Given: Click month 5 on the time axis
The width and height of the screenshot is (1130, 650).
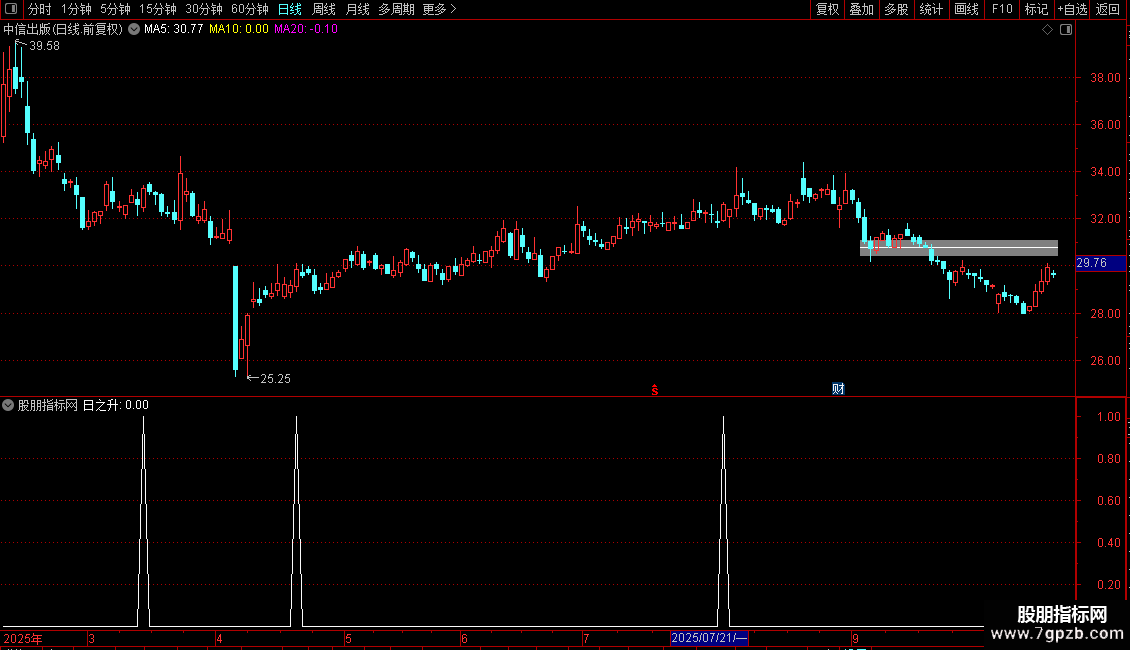Looking at the screenshot, I should (348, 638).
